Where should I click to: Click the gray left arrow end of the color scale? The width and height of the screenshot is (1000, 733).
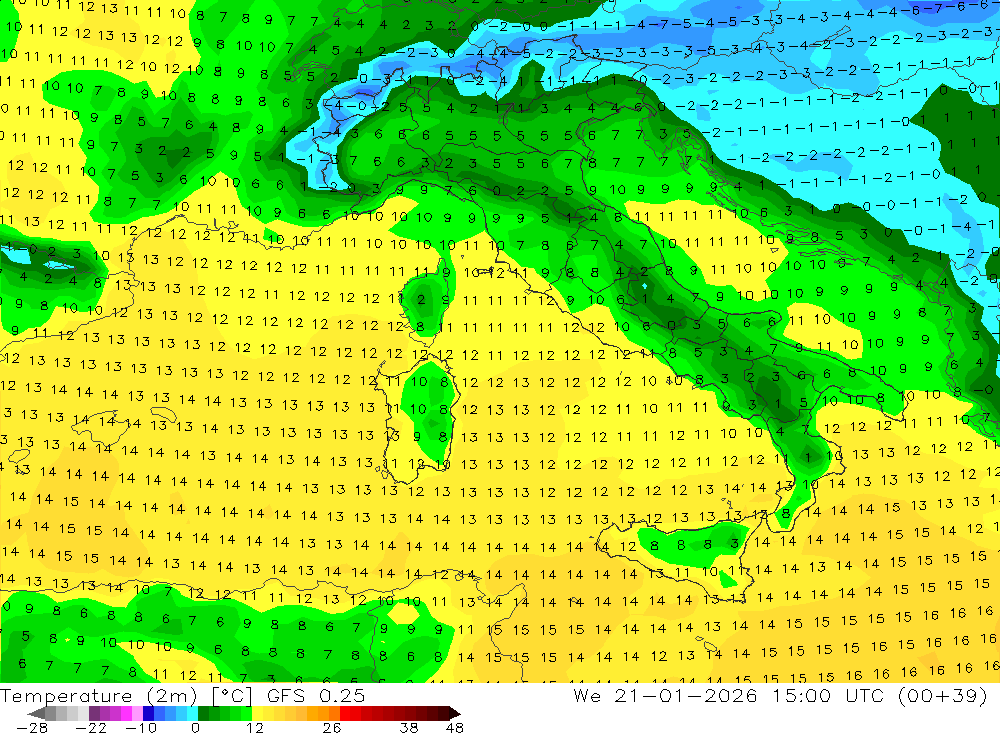36,714
